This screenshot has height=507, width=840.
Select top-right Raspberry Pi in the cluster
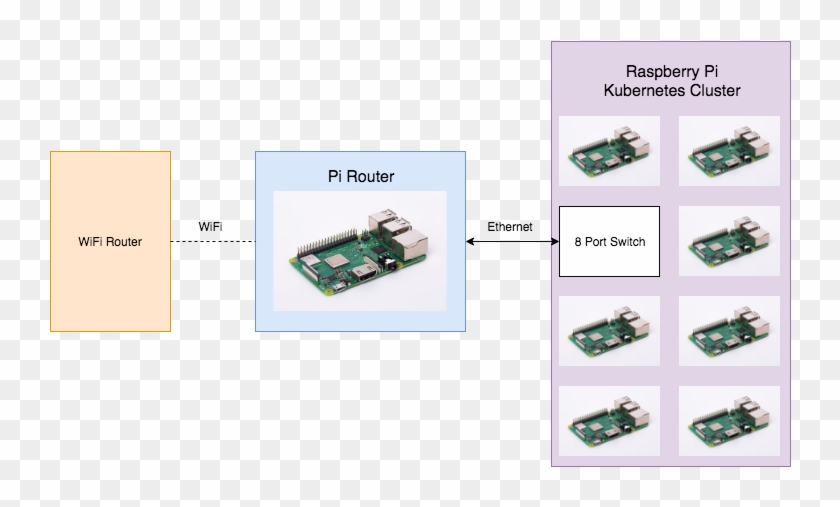pos(729,151)
